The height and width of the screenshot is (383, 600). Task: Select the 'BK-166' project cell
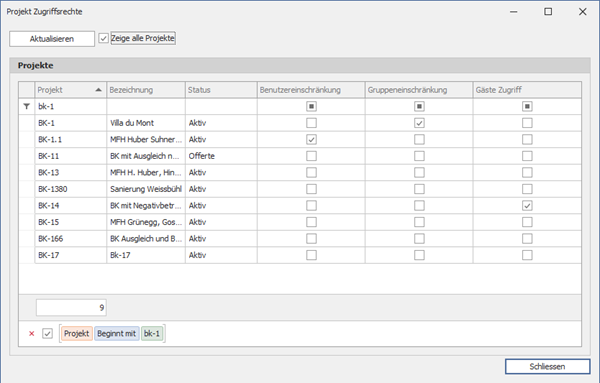tap(71, 238)
